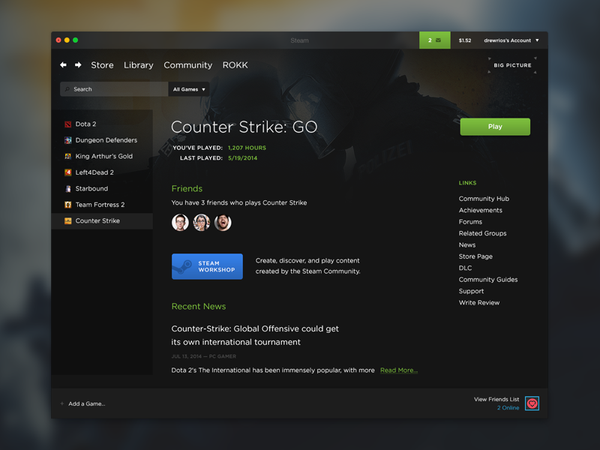Click Add a Game text

point(87,404)
